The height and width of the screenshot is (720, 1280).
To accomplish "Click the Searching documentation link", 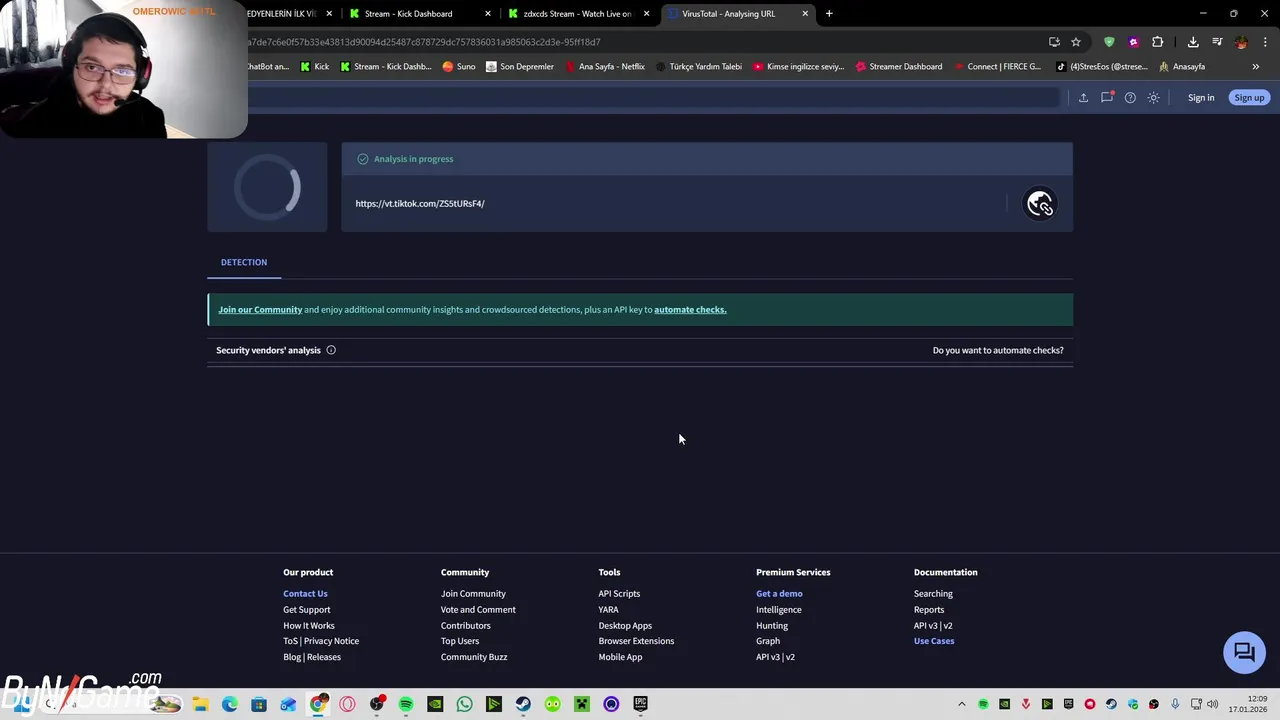I will (x=933, y=594).
